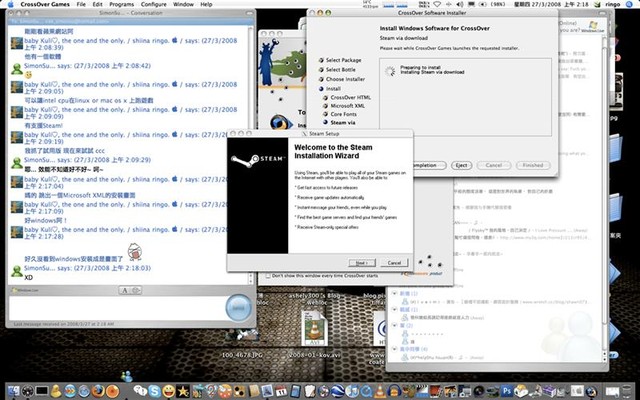The height and width of the screenshot is (400, 640).
Task: Open QuickTime Player in the Dock
Action: click(x=366, y=391)
